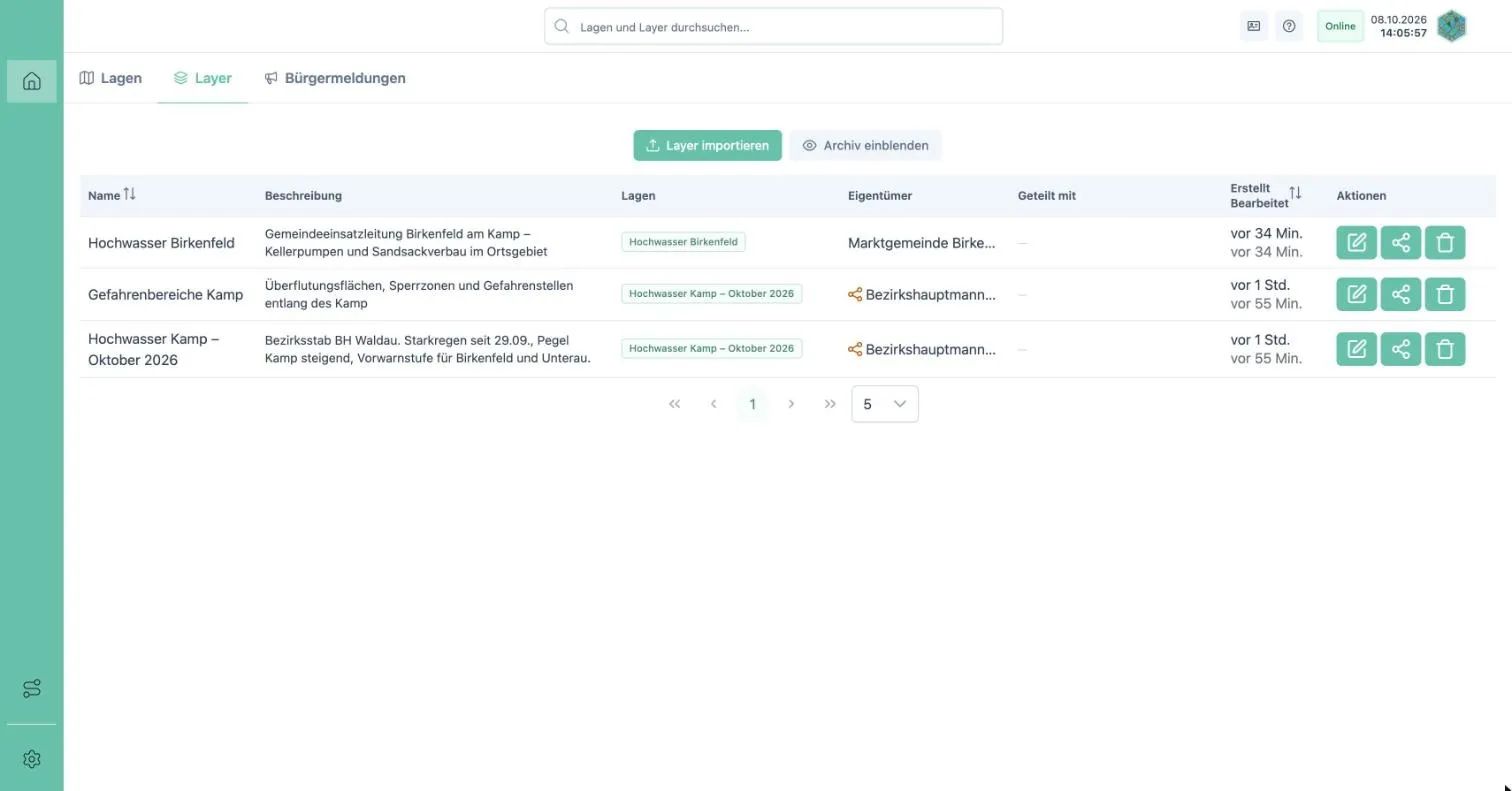
Task: Open the user avatar menu
Action: click(1451, 26)
